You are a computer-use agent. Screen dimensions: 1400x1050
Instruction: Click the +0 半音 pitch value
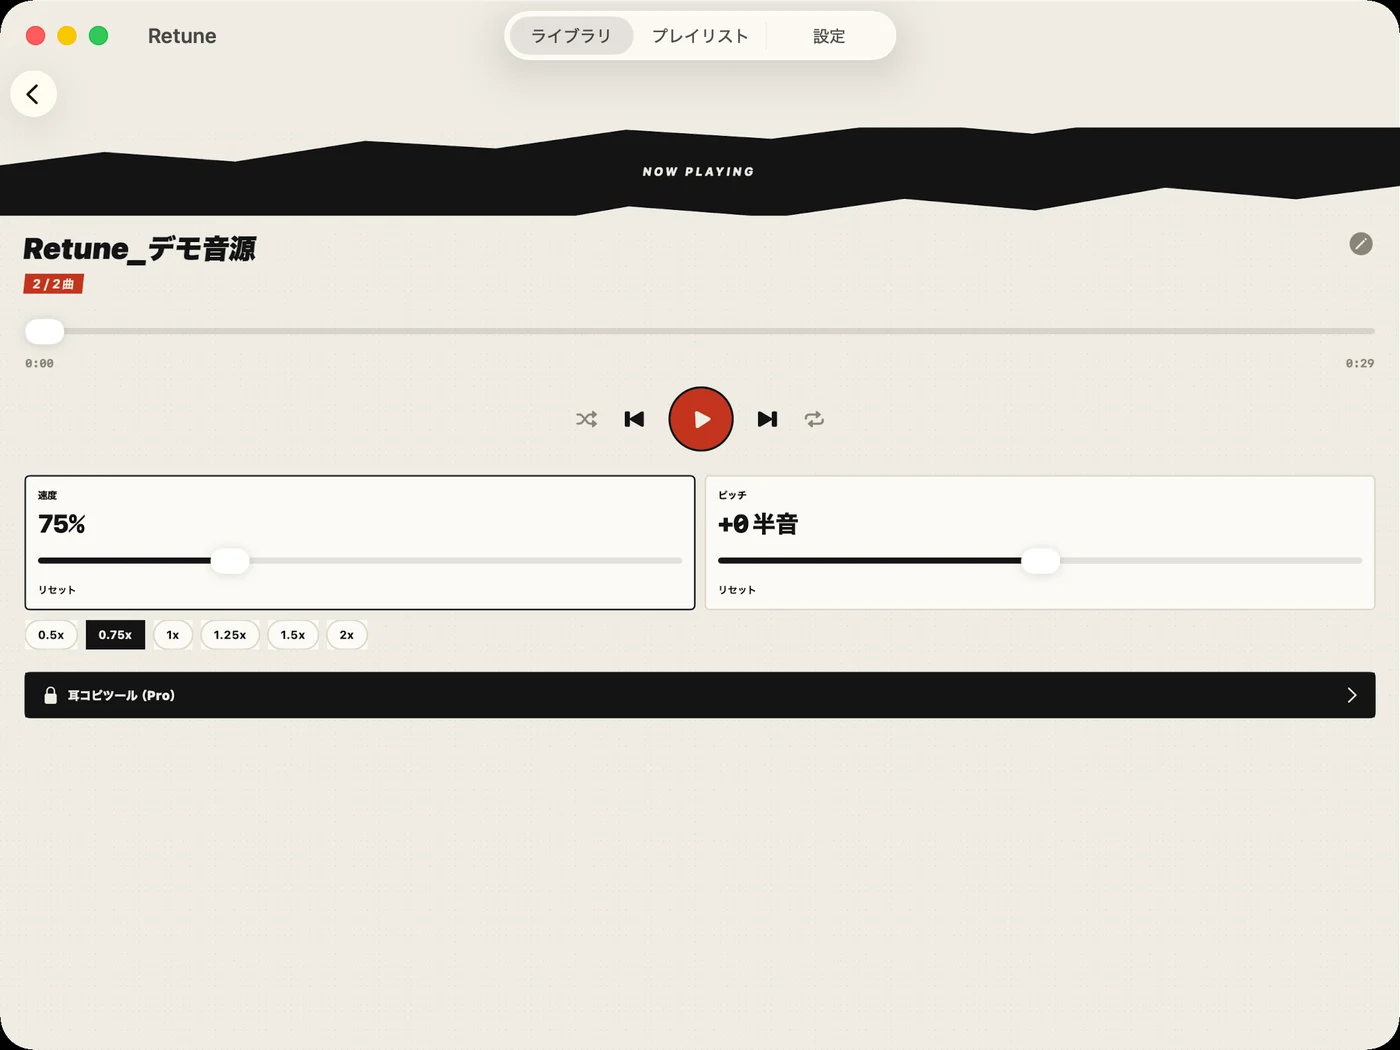tap(758, 524)
